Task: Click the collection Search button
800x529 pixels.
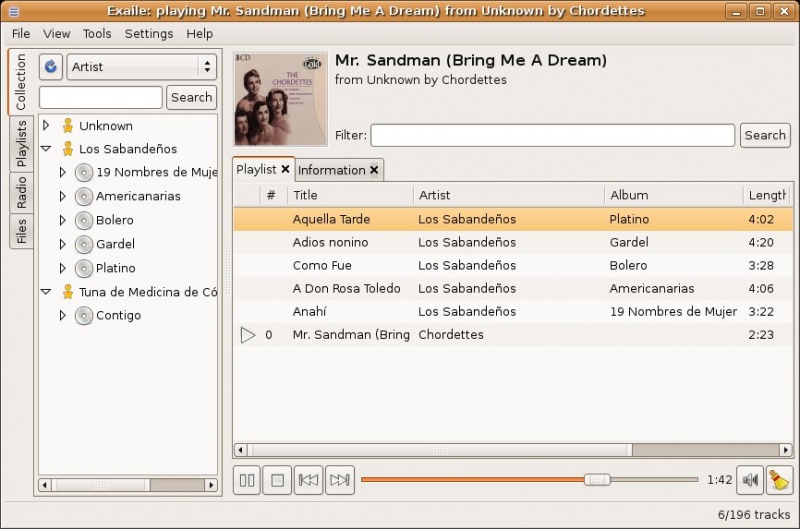Action: pyautogui.click(x=191, y=97)
